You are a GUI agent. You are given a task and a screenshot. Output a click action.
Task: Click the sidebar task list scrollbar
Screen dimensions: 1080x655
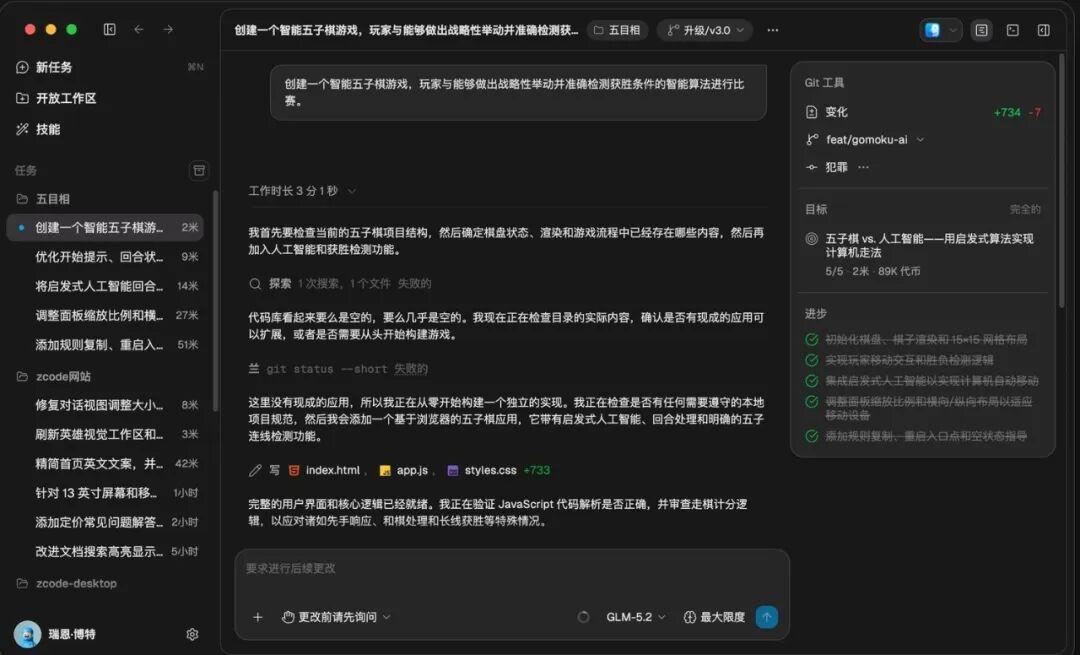tap(215, 301)
